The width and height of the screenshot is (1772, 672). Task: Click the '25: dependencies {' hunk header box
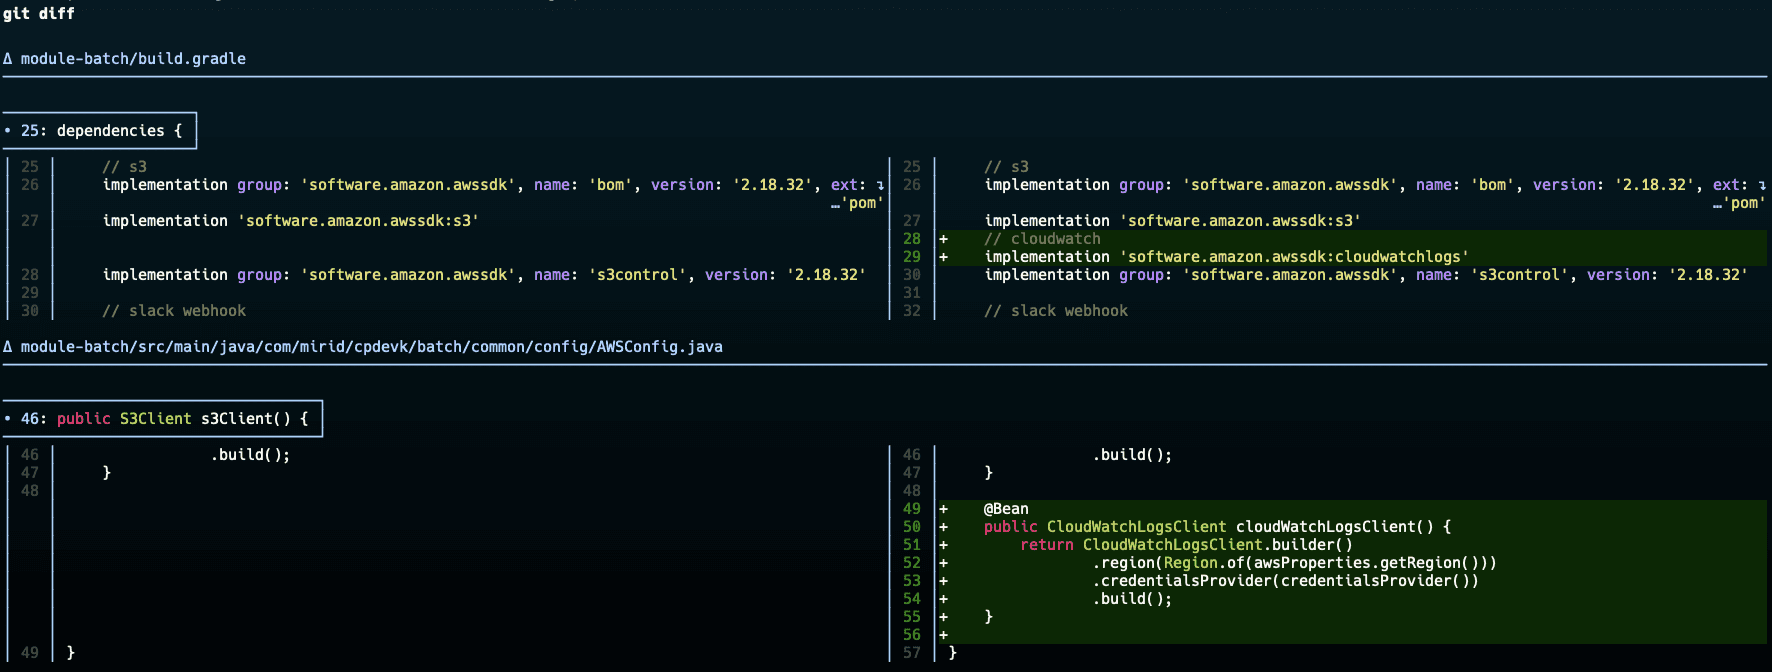click(101, 131)
